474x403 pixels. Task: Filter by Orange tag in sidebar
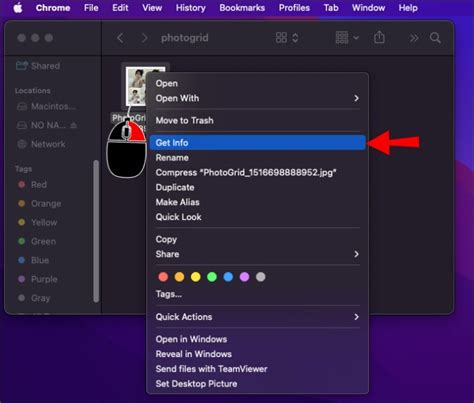tap(39, 203)
